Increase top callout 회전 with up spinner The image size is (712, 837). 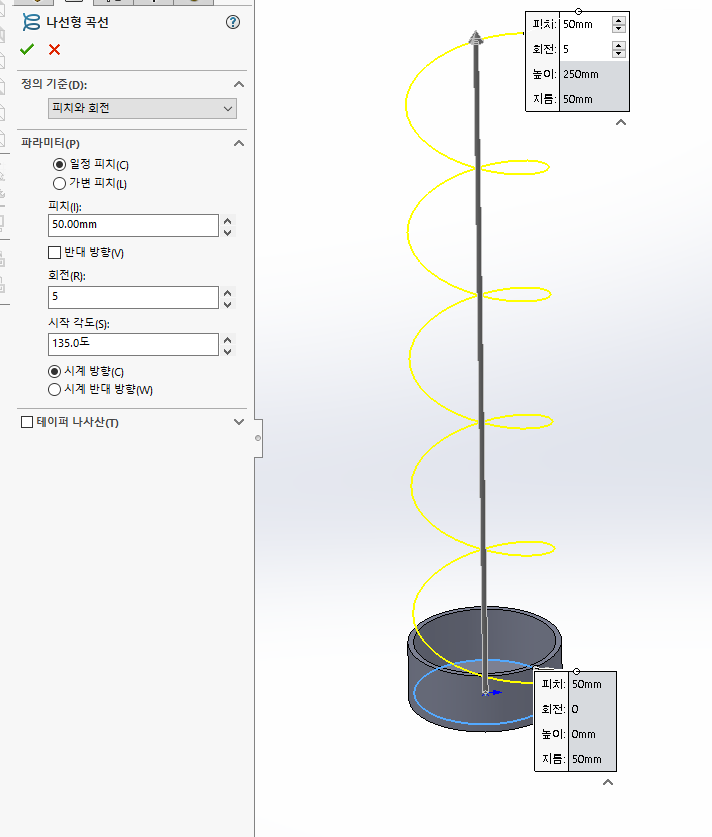(x=619, y=45)
